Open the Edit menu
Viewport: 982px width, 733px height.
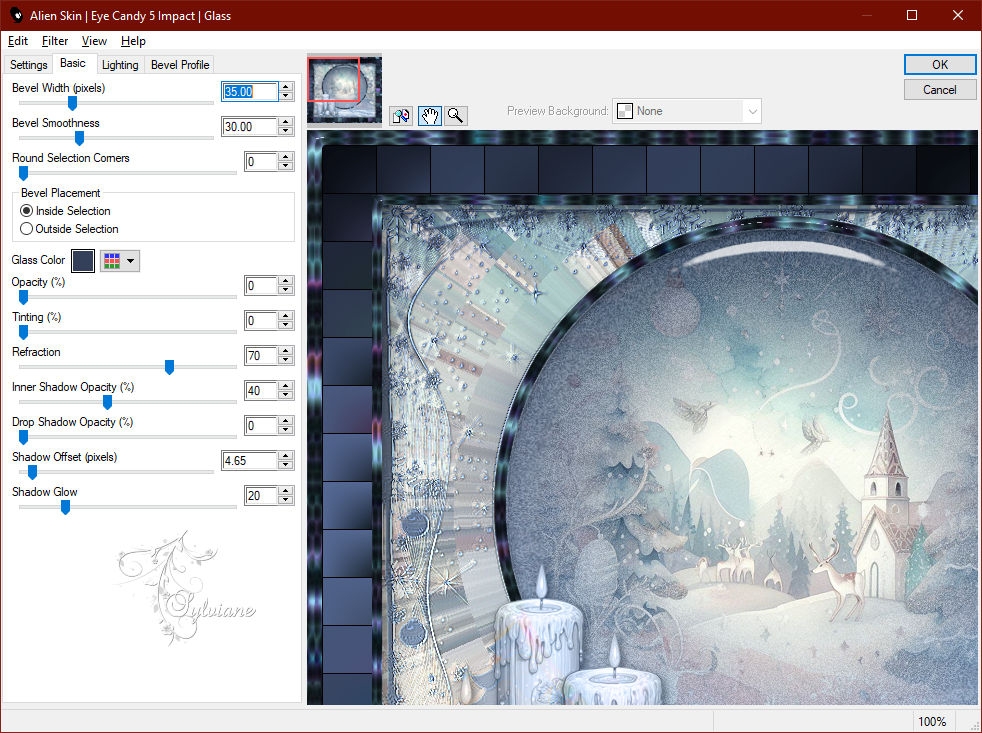tap(18, 41)
